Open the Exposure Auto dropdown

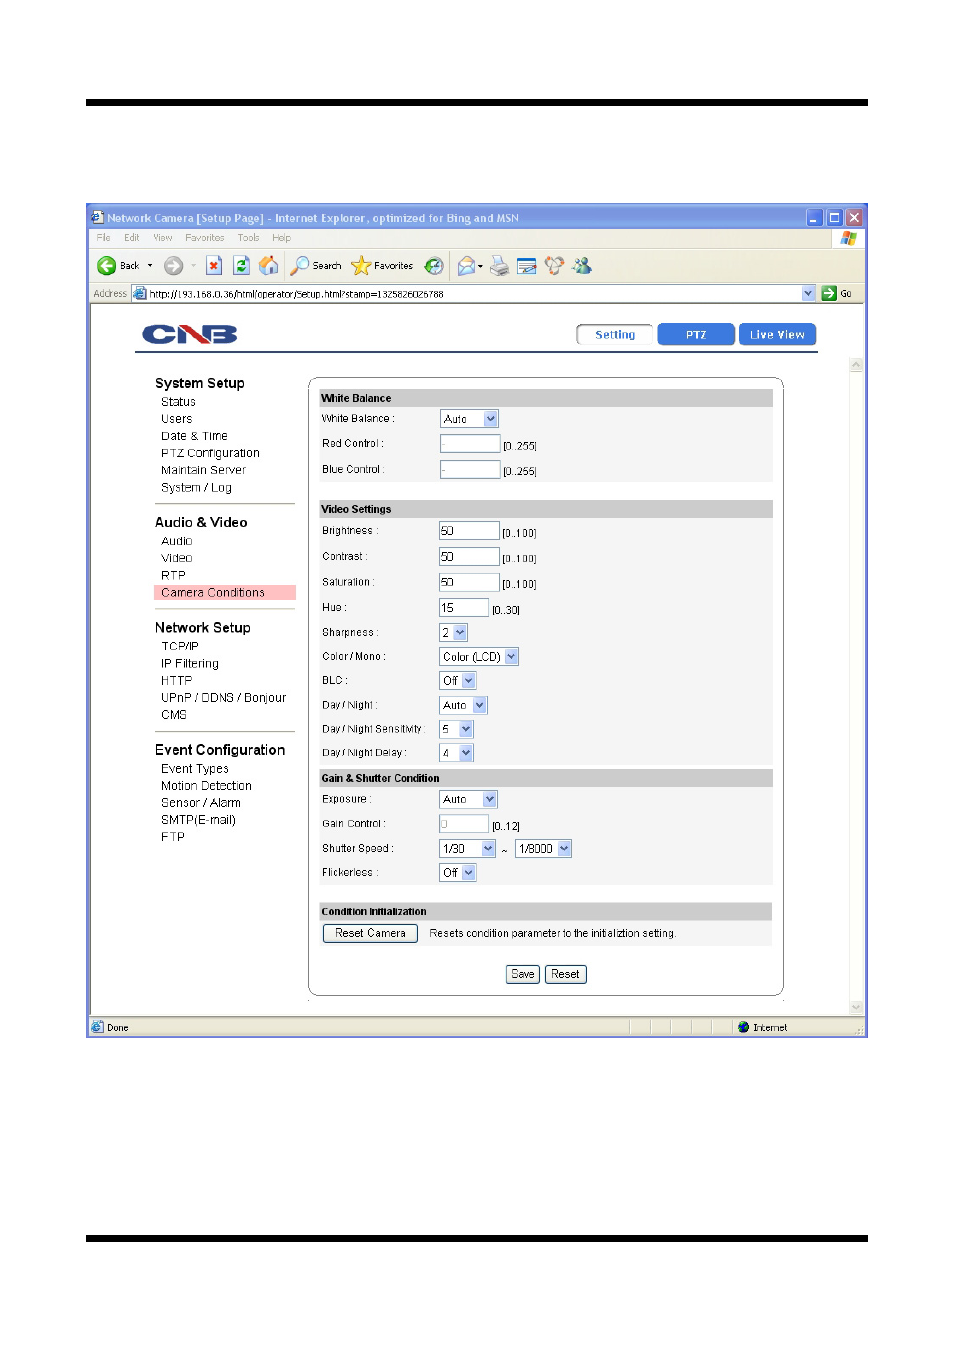(x=468, y=800)
